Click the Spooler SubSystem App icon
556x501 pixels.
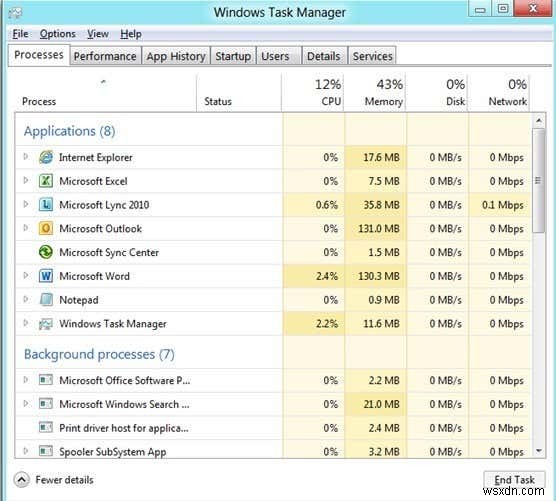tap(46, 451)
